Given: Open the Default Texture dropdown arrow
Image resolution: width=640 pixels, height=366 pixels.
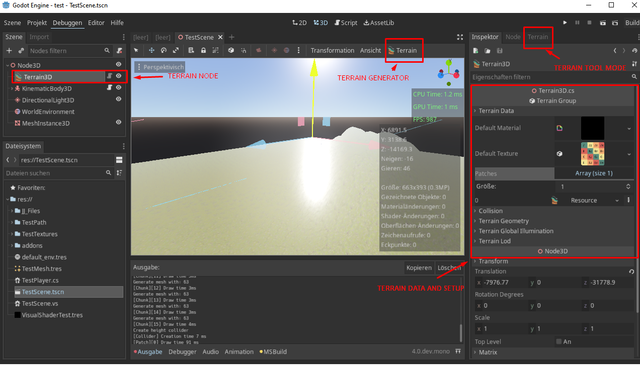Looking at the screenshot, I should [629, 154].
